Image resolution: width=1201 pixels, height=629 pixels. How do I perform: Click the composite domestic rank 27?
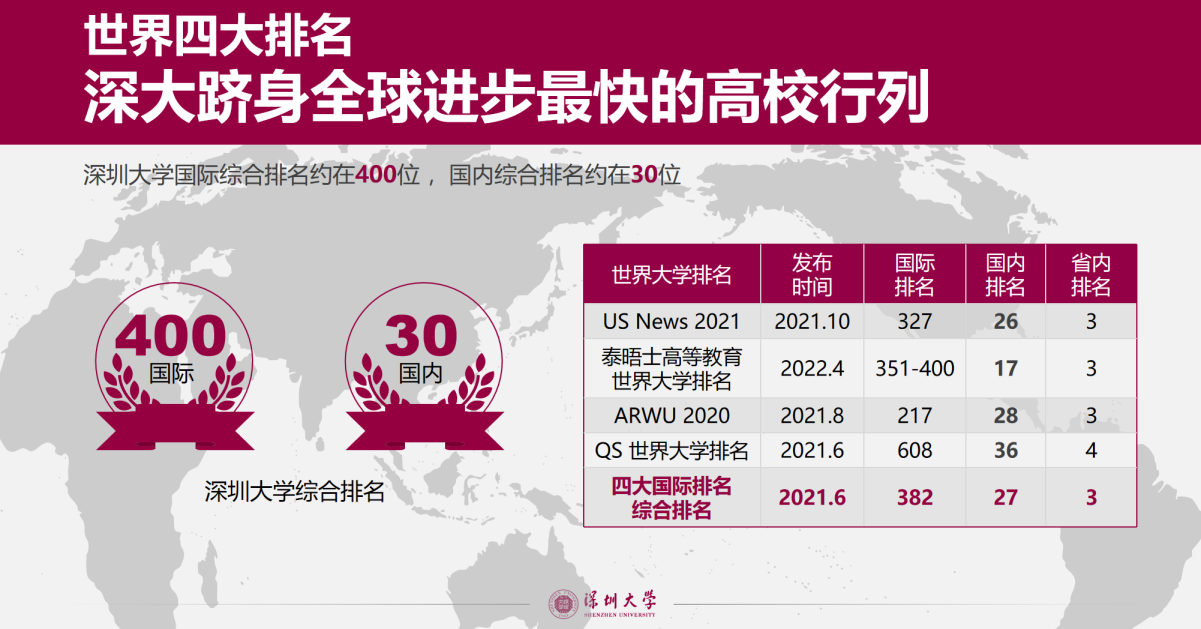[1006, 497]
